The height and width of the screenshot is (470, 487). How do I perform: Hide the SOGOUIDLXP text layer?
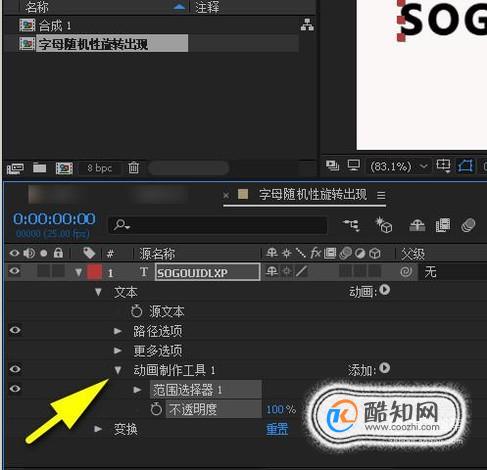click(x=14, y=271)
